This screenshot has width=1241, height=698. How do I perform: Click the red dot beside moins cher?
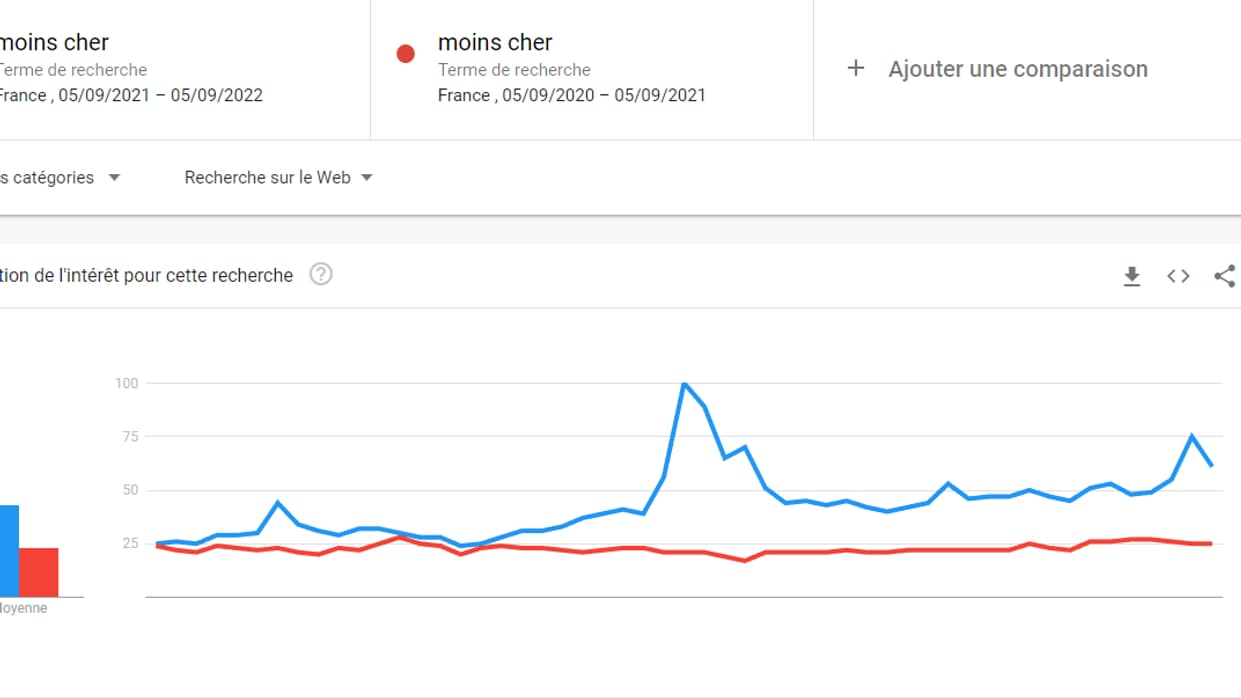405,53
